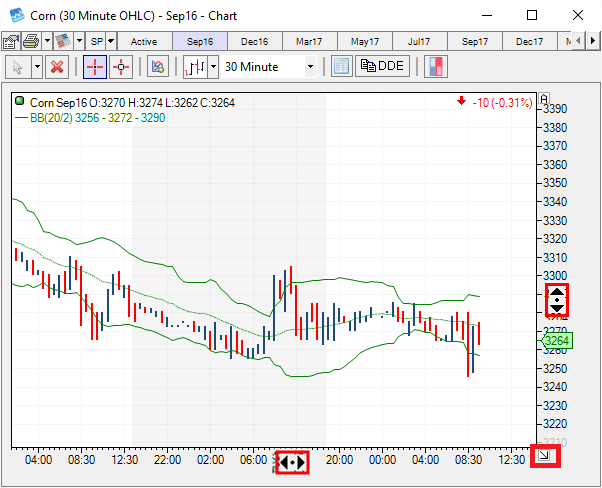
Task: Select the Mar17 contract tab
Action: 310,41
